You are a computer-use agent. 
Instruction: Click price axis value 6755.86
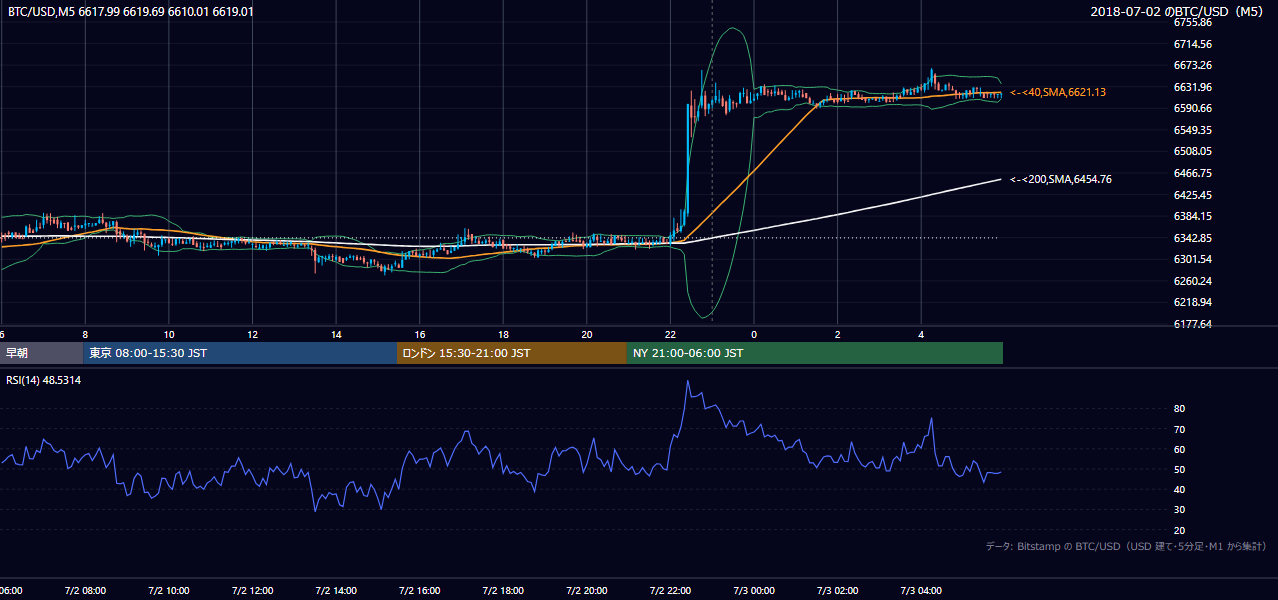click(1193, 22)
